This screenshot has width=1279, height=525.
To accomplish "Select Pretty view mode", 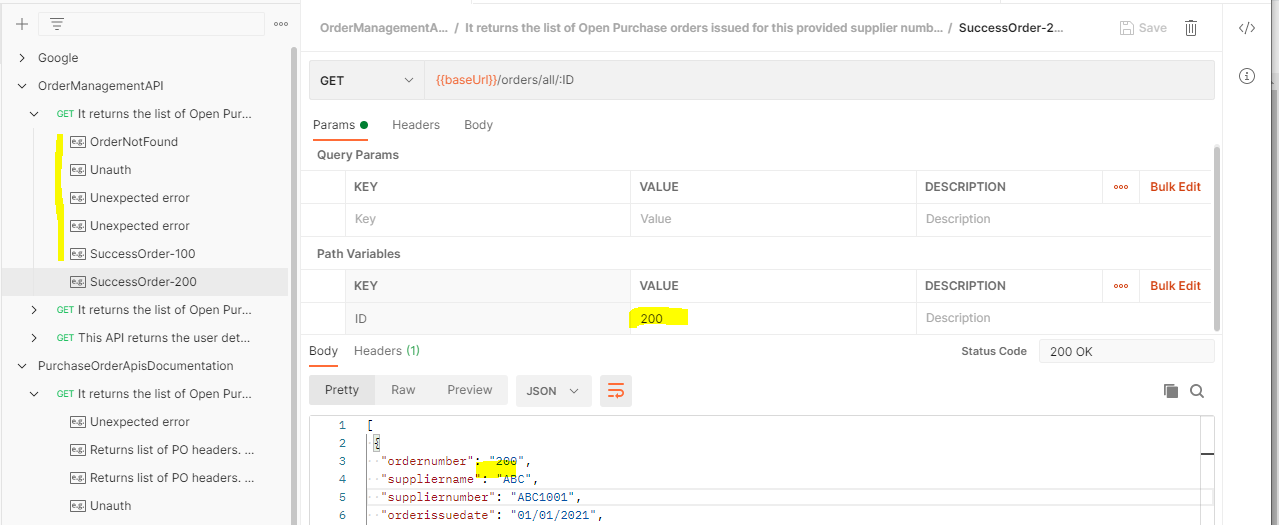I will click(x=341, y=390).
